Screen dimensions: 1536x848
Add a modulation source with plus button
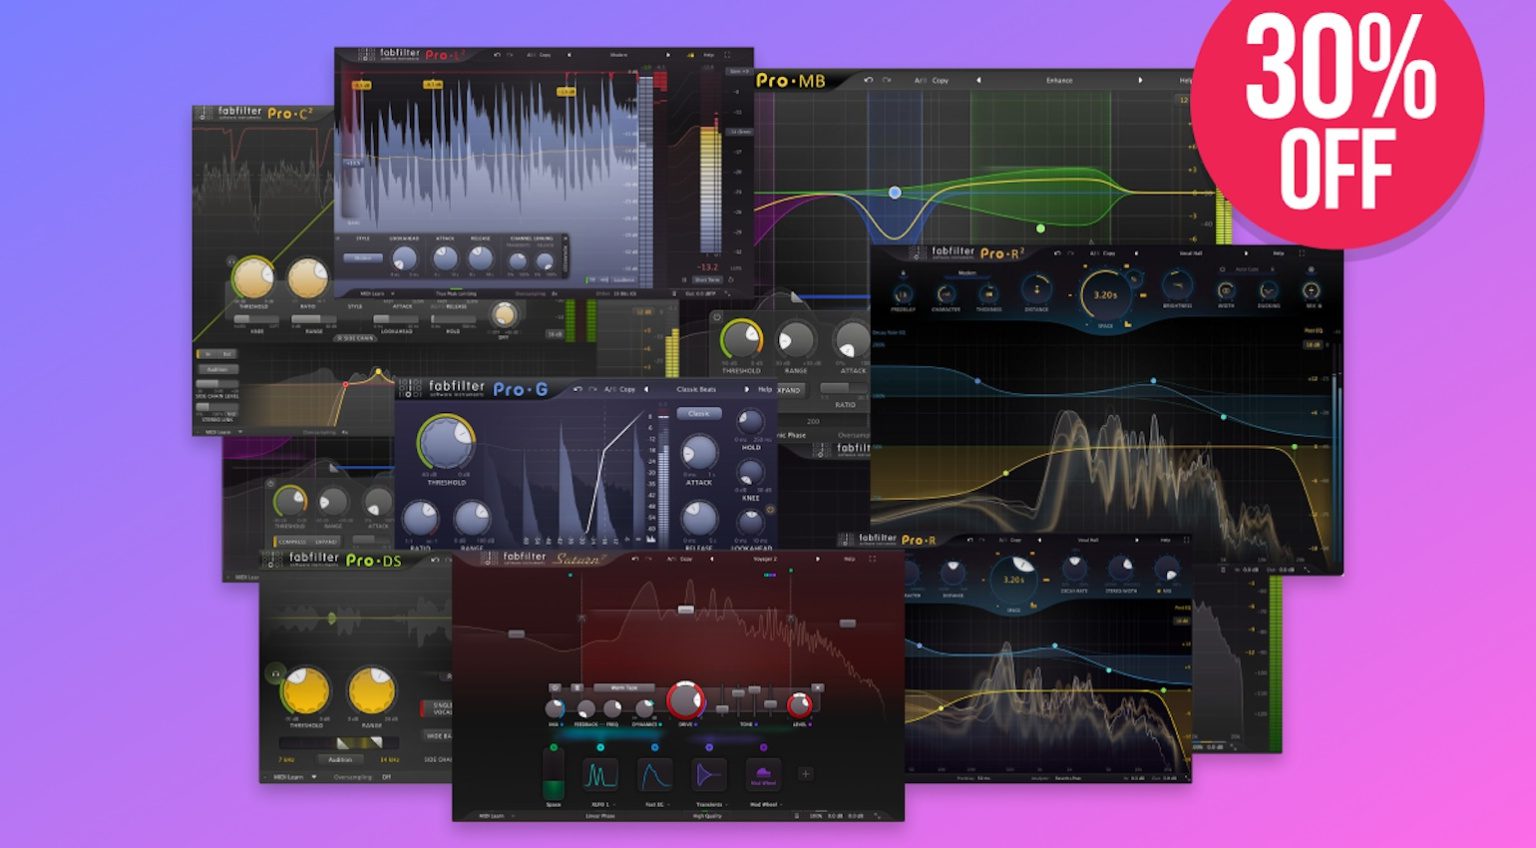(x=806, y=773)
